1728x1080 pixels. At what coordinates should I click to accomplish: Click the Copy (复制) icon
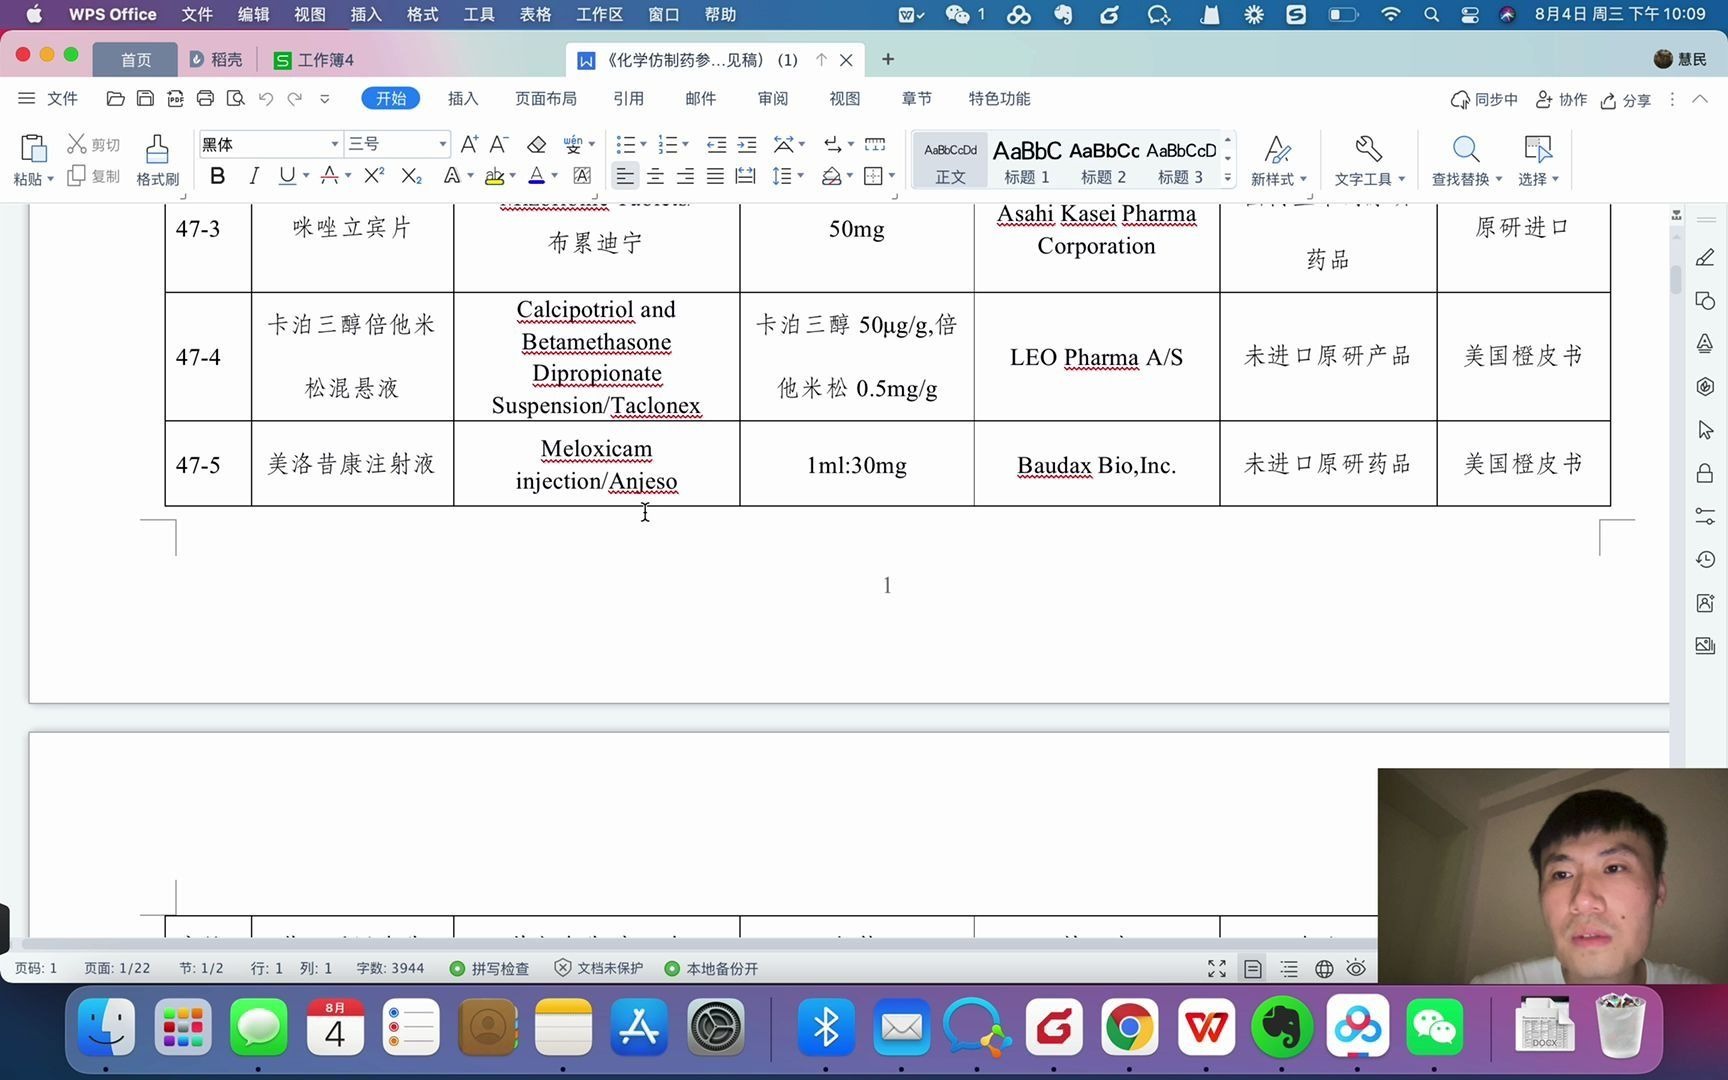tap(76, 176)
